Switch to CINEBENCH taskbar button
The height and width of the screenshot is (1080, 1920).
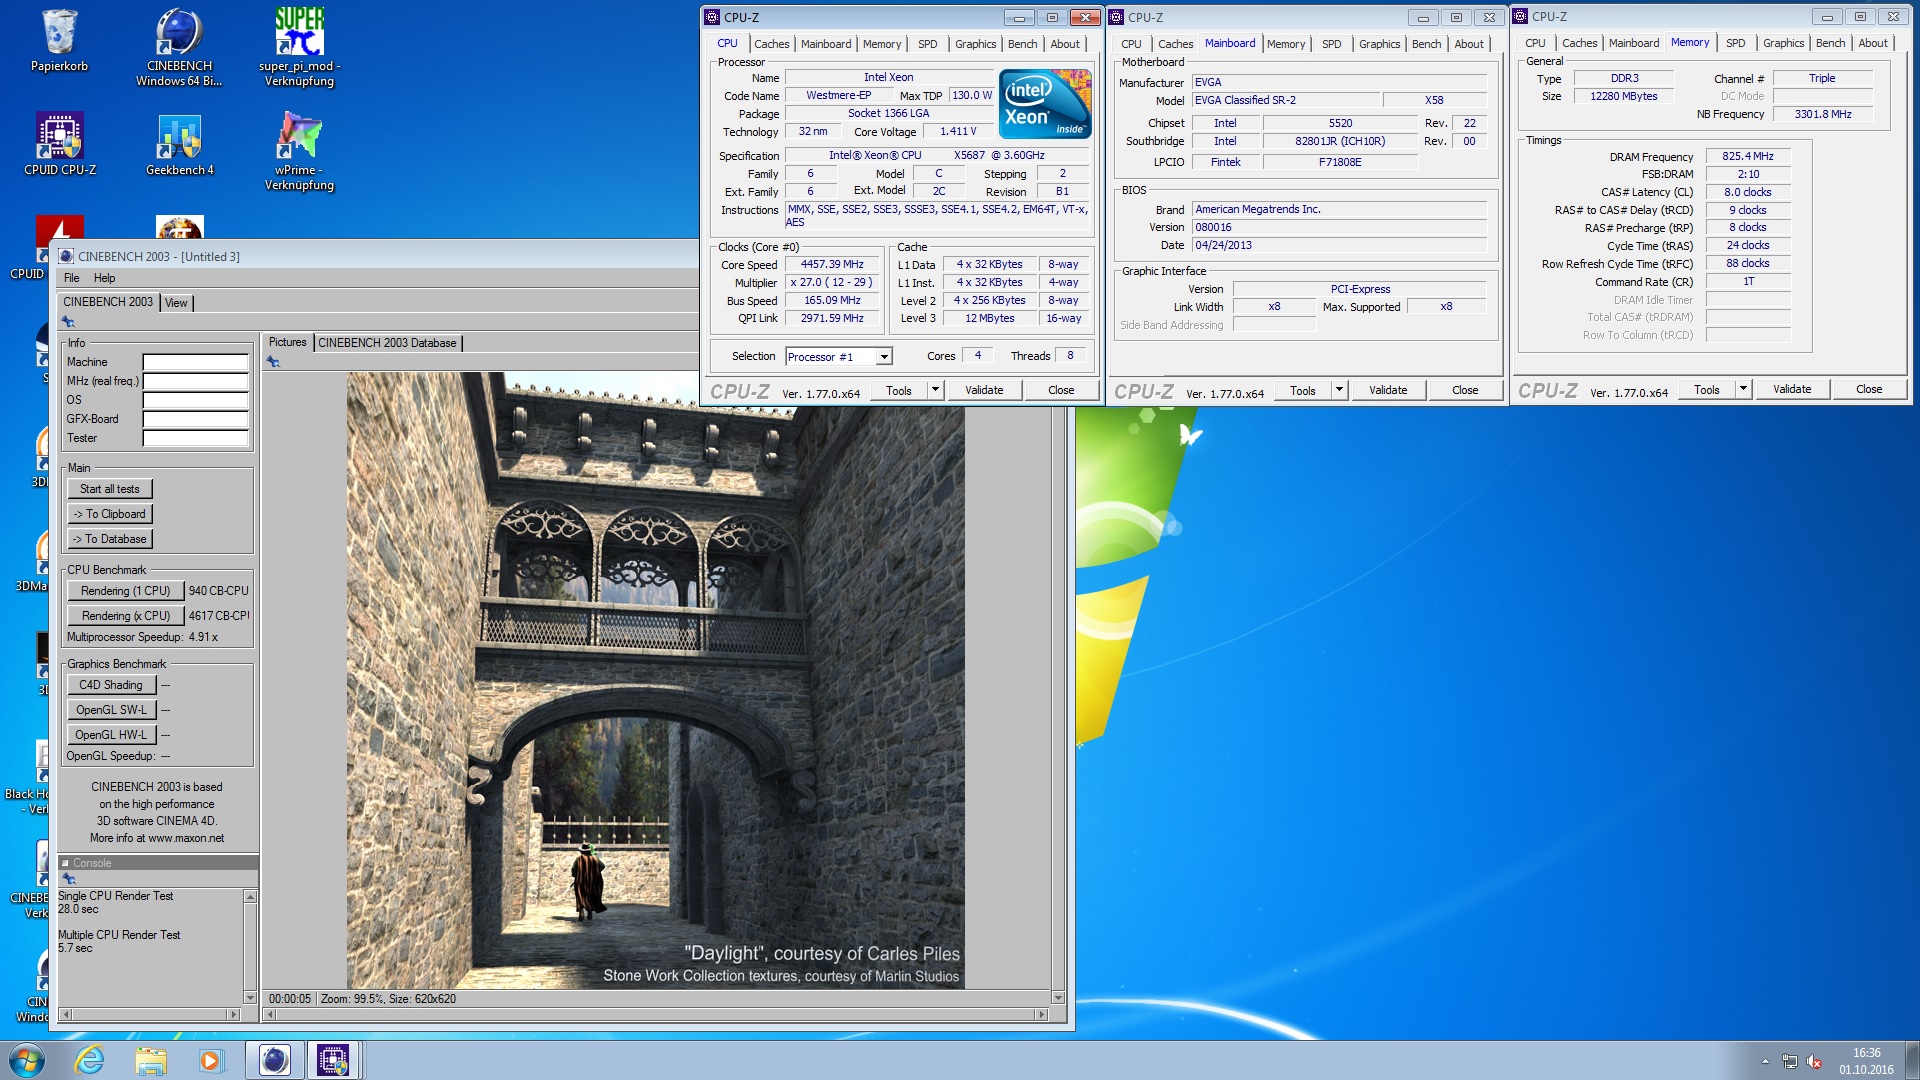click(x=274, y=1060)
